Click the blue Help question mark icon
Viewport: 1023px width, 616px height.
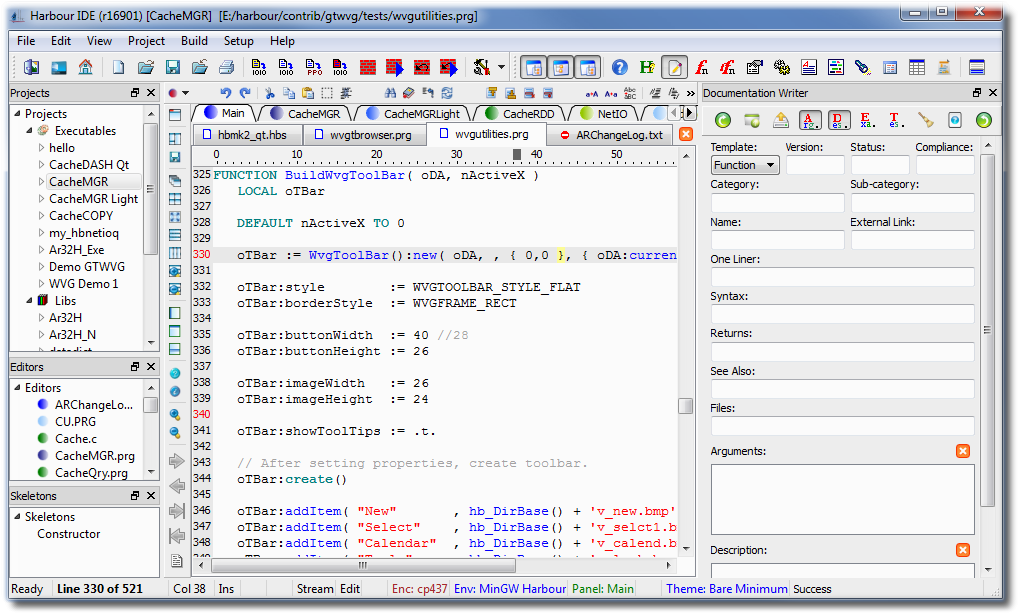click(x=620, y=68)
